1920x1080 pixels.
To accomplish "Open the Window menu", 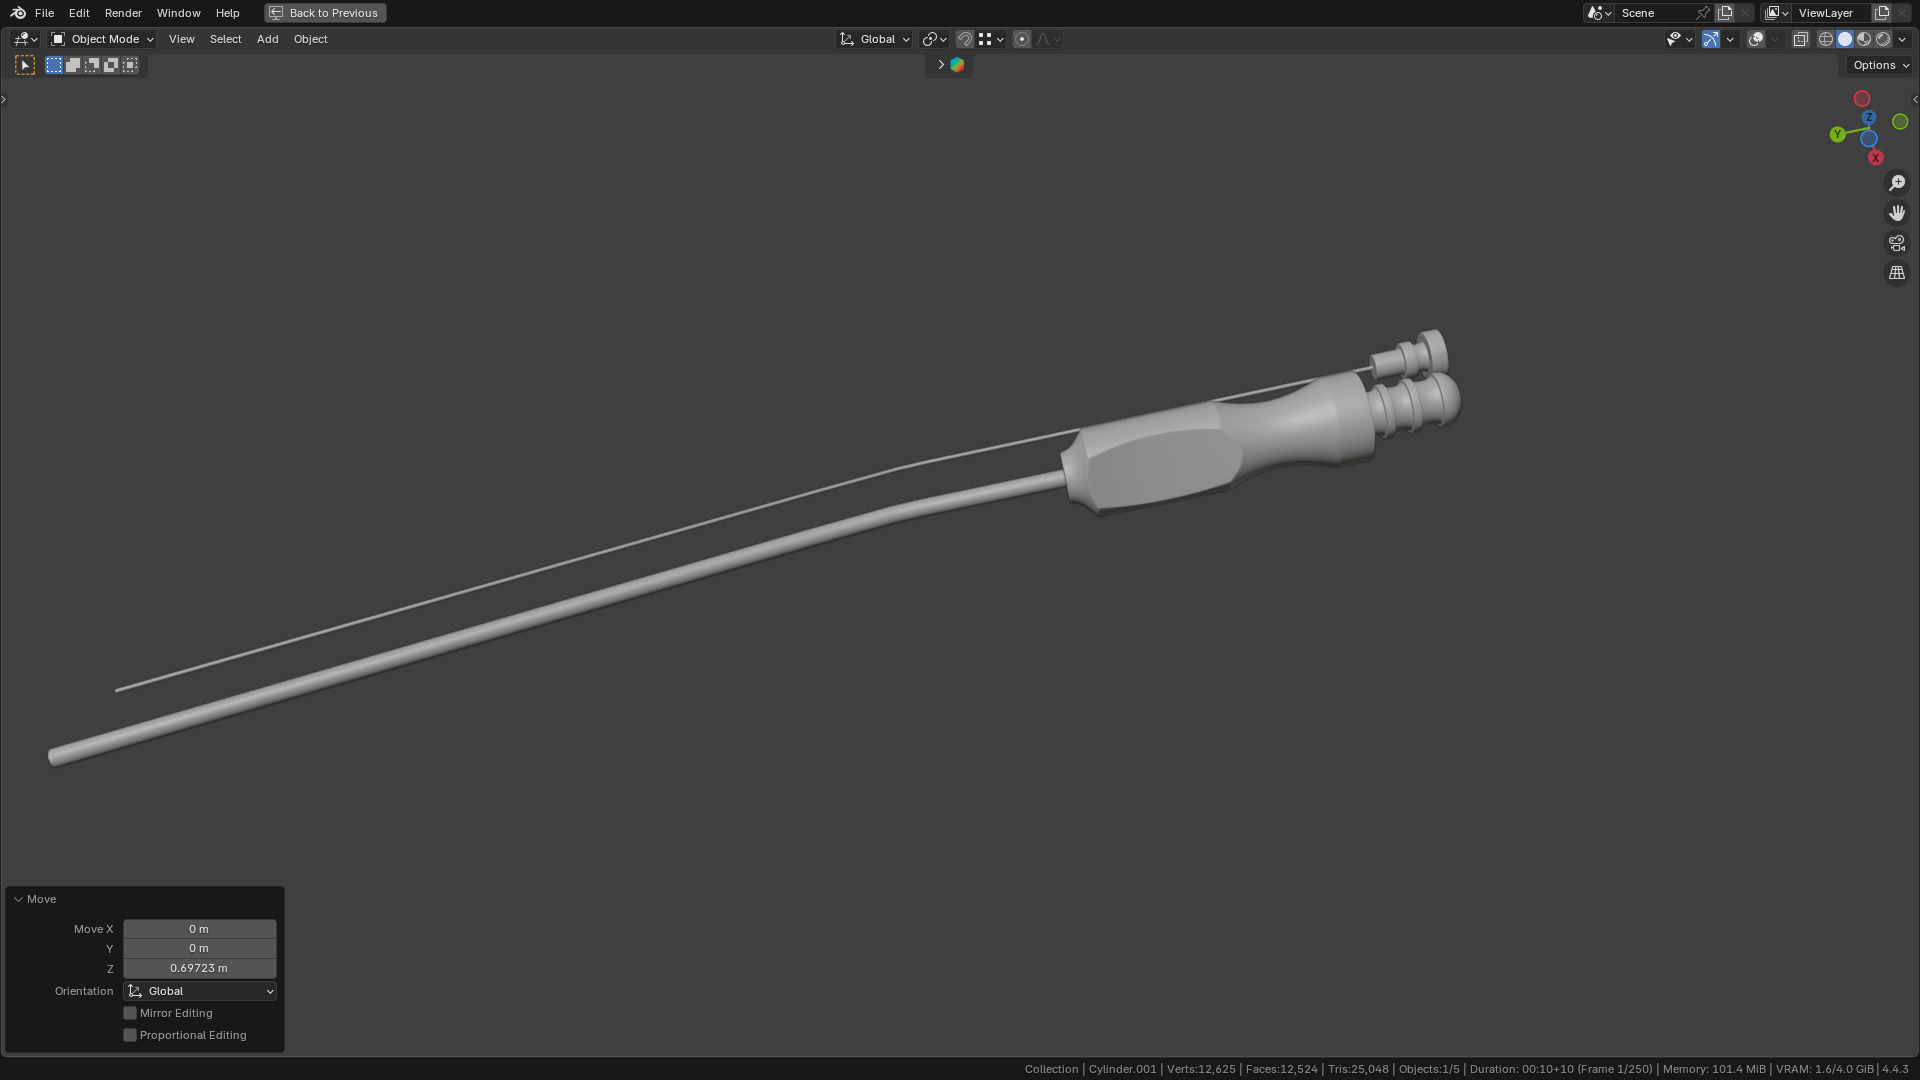I will 178,13.
